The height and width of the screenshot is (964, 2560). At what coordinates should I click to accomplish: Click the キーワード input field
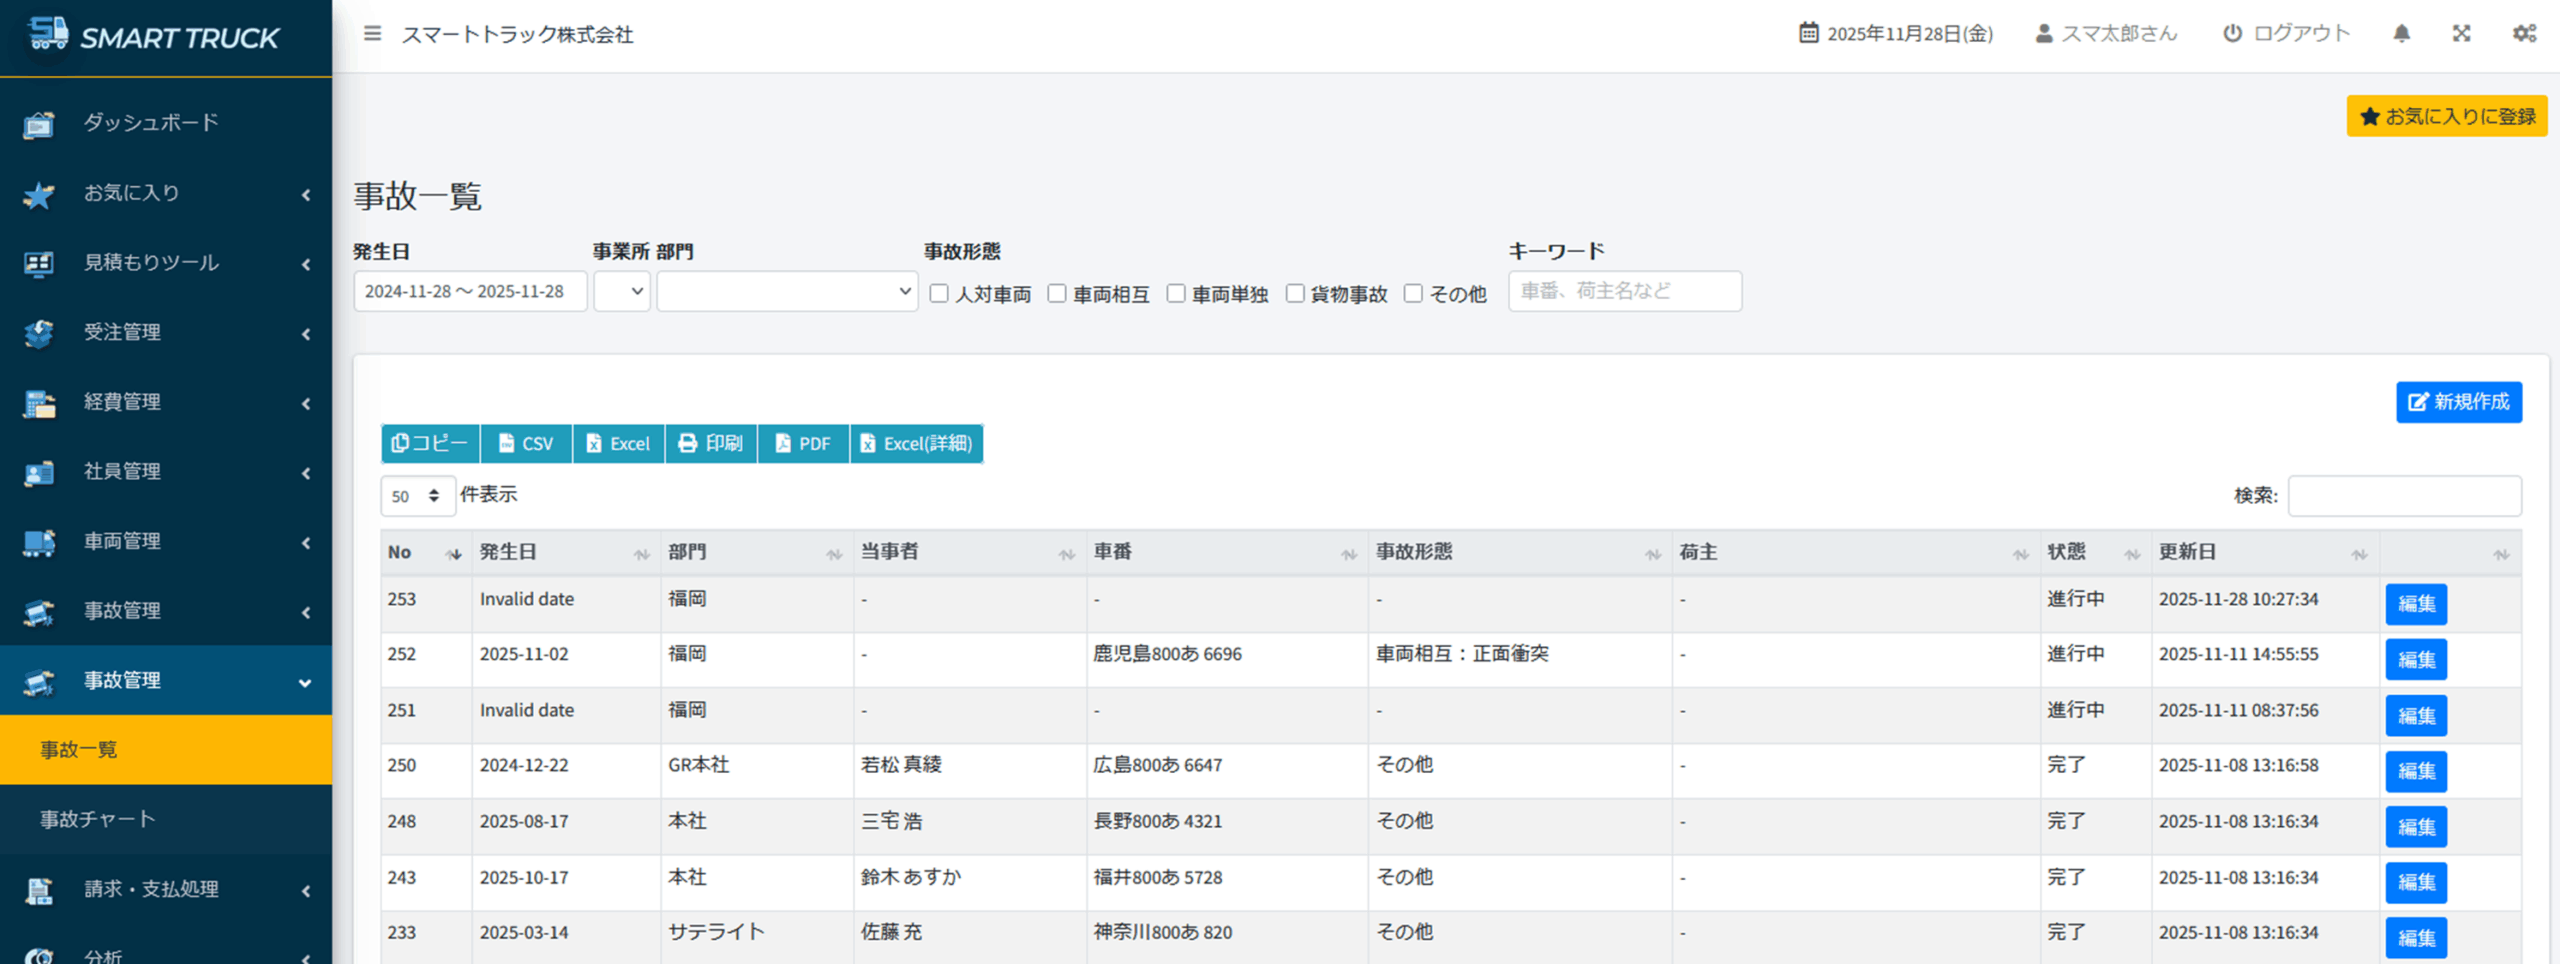coord(1624,291)
